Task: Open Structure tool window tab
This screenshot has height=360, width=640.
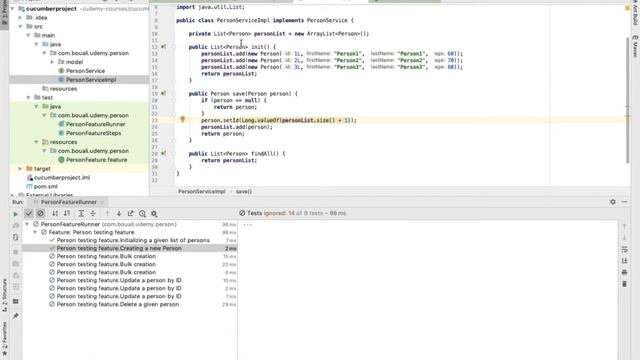Action: coord(4,295)
